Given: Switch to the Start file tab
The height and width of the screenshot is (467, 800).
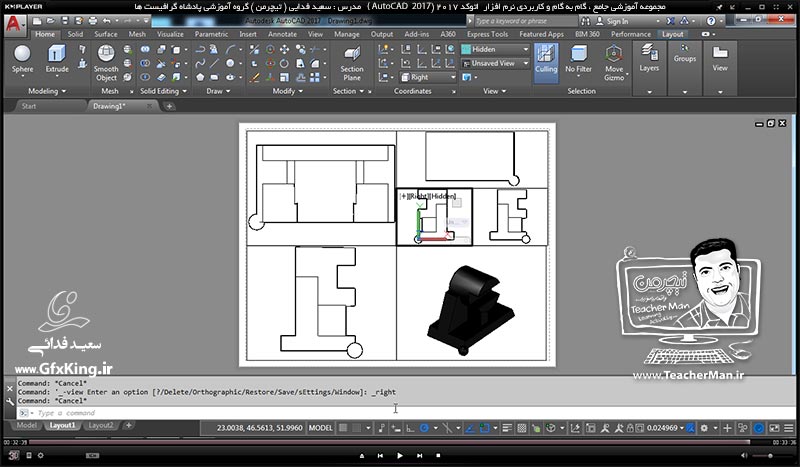Looking at the screenshot, I should click(x=29, y=106).
